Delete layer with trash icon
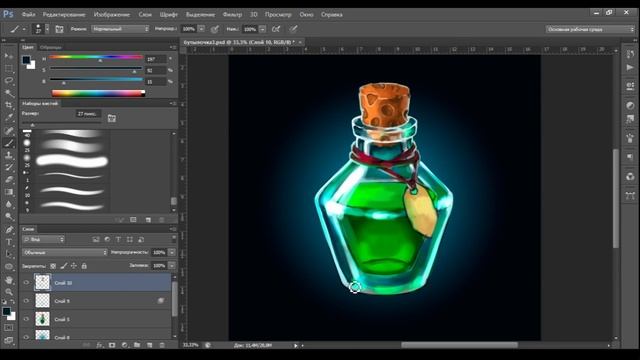This screenshot has width=640, height=360. pos(162,345)
